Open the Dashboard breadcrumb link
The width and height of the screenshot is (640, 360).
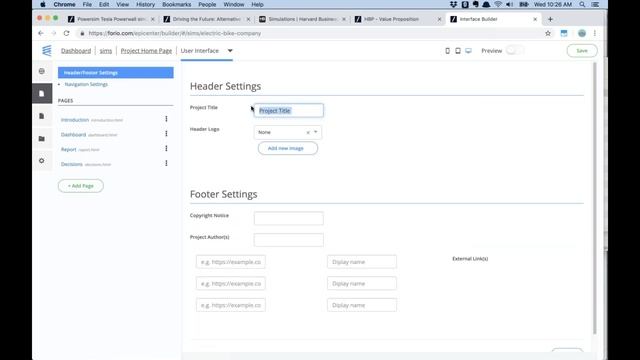coord(76,51)
